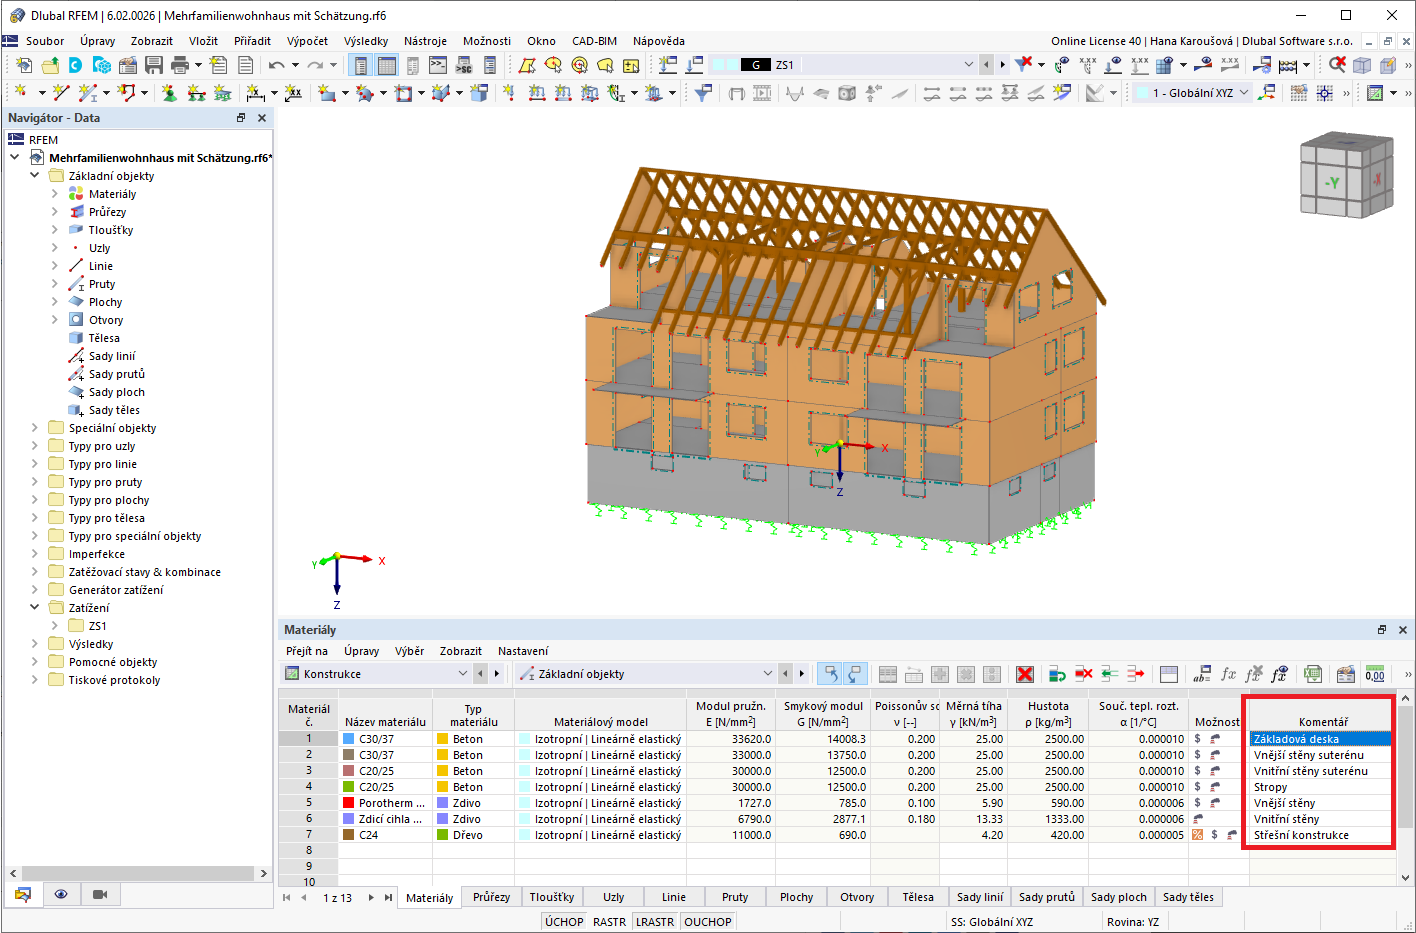Open the Výběr table menu

(409, 651)
